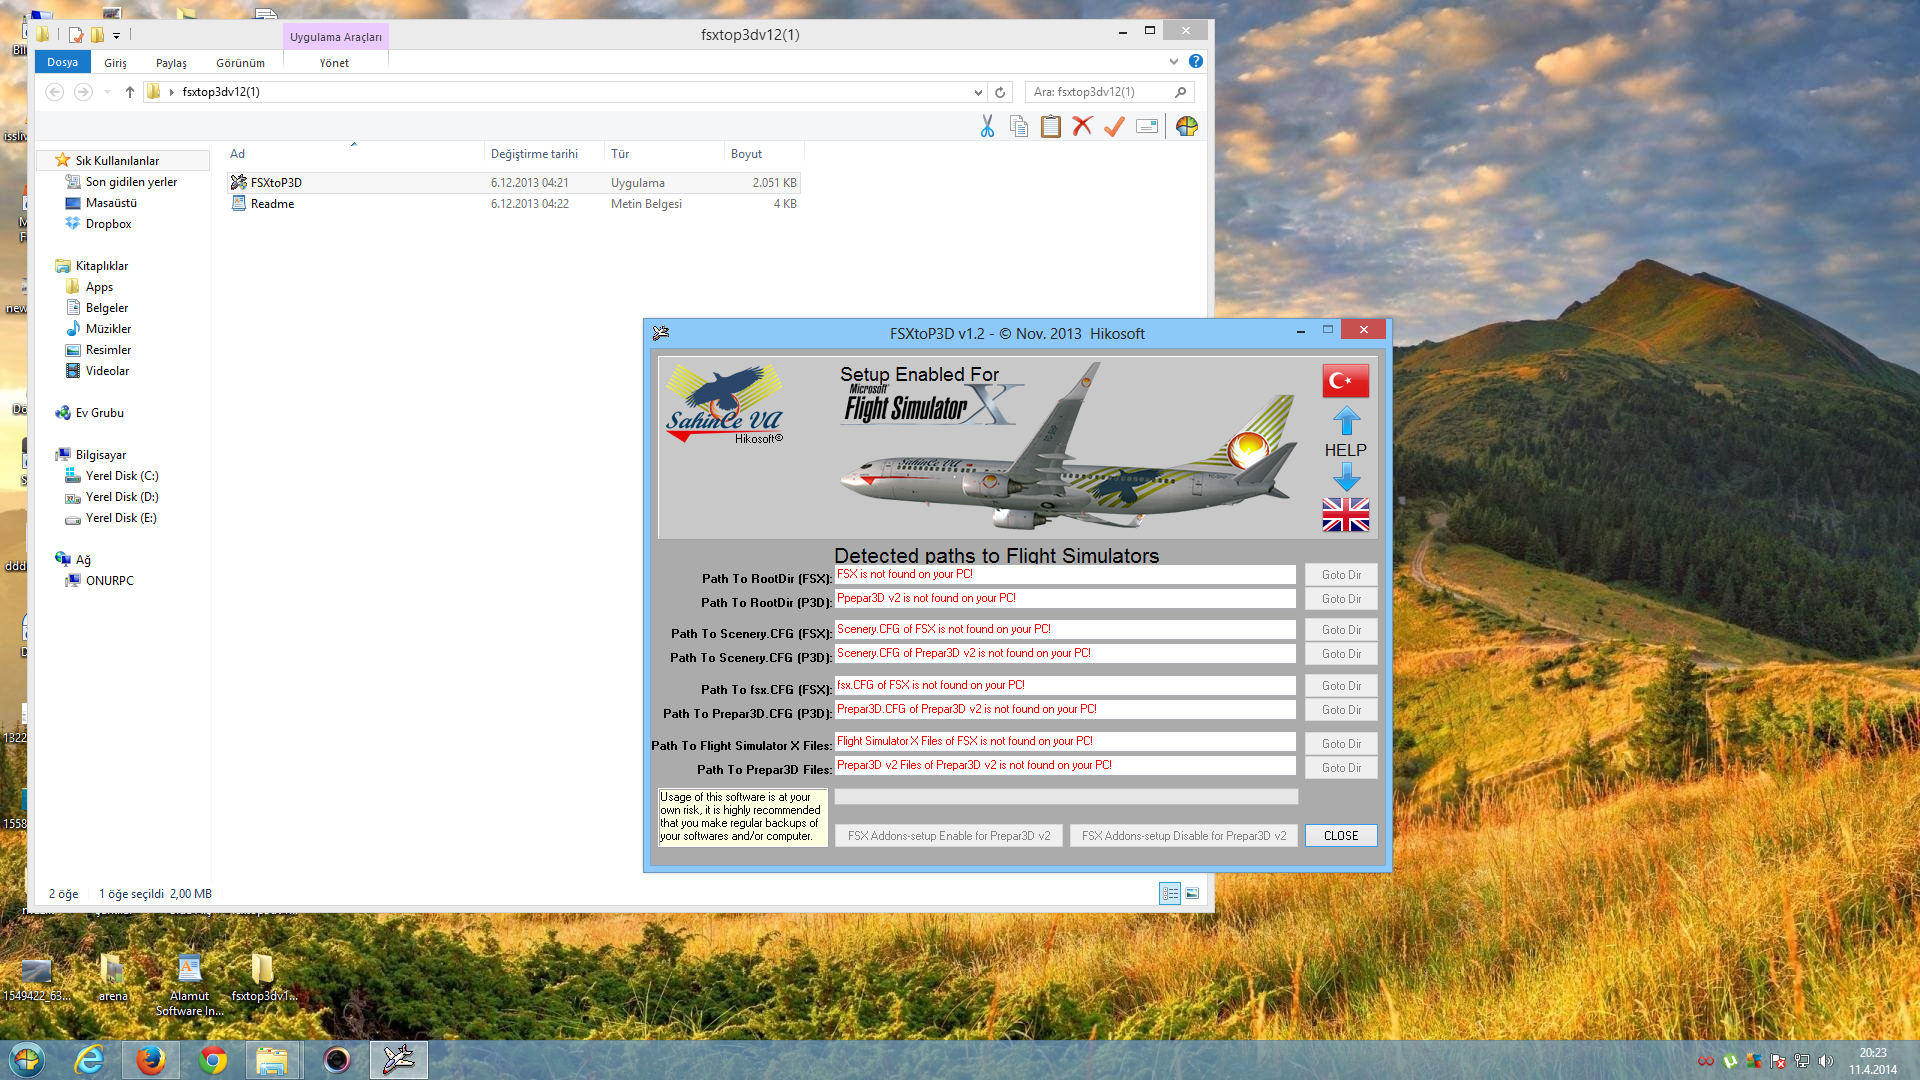Switch to details view icon in status bar

tap(1170, 893)
